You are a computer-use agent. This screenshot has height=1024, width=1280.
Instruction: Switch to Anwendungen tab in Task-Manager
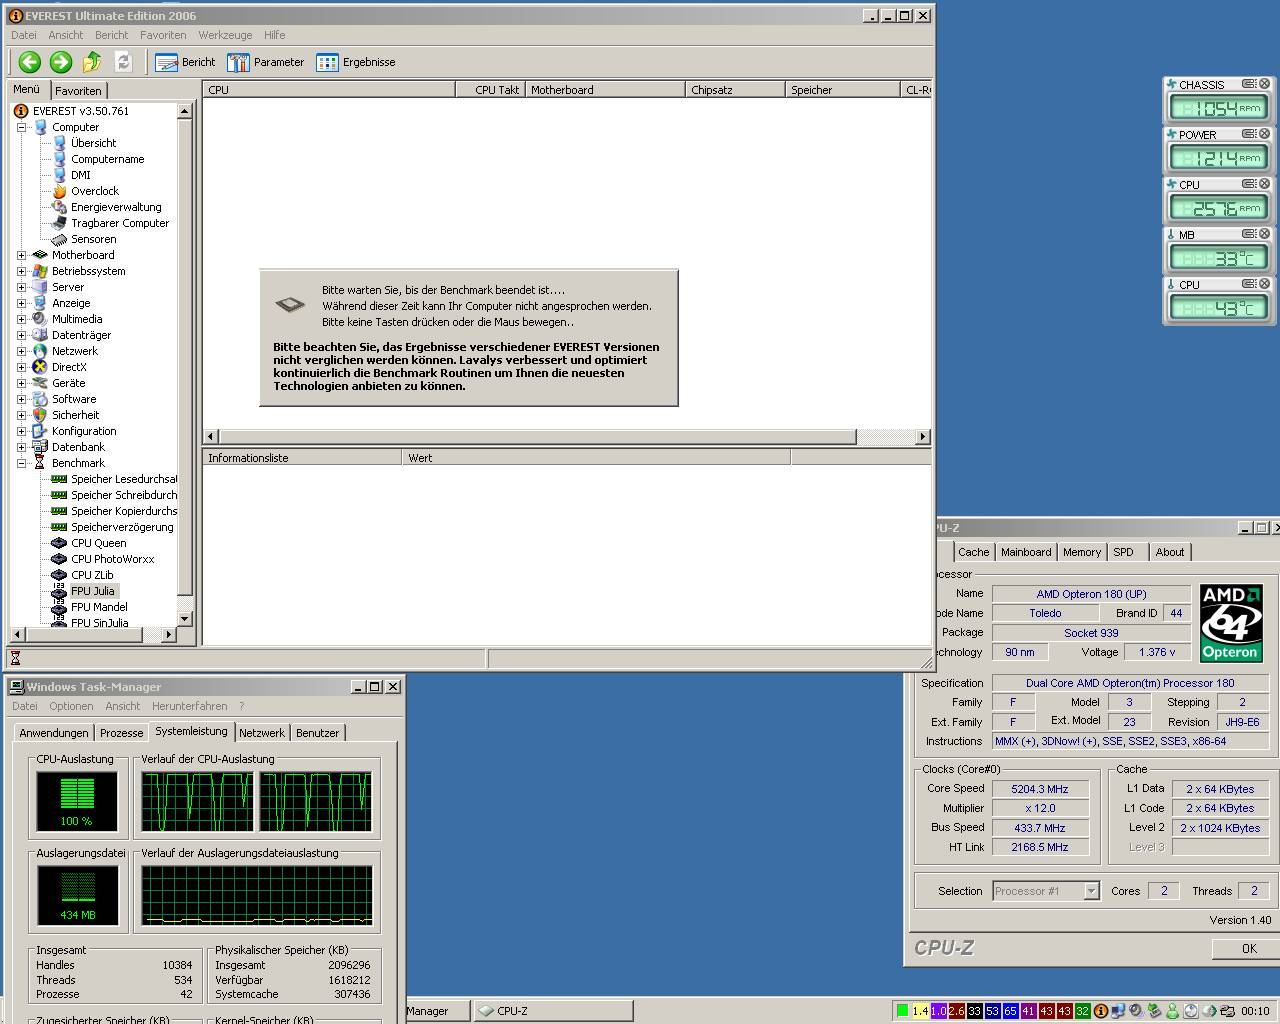(x=54, y=733)
